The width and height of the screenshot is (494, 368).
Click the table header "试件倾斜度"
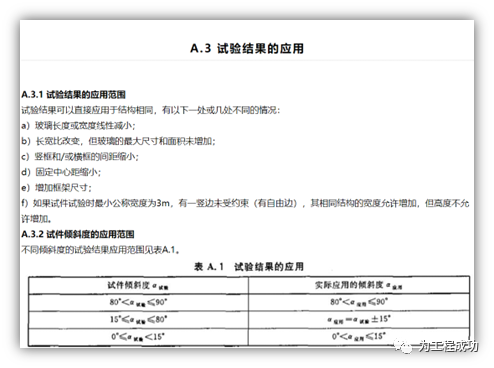pos(138,286)
